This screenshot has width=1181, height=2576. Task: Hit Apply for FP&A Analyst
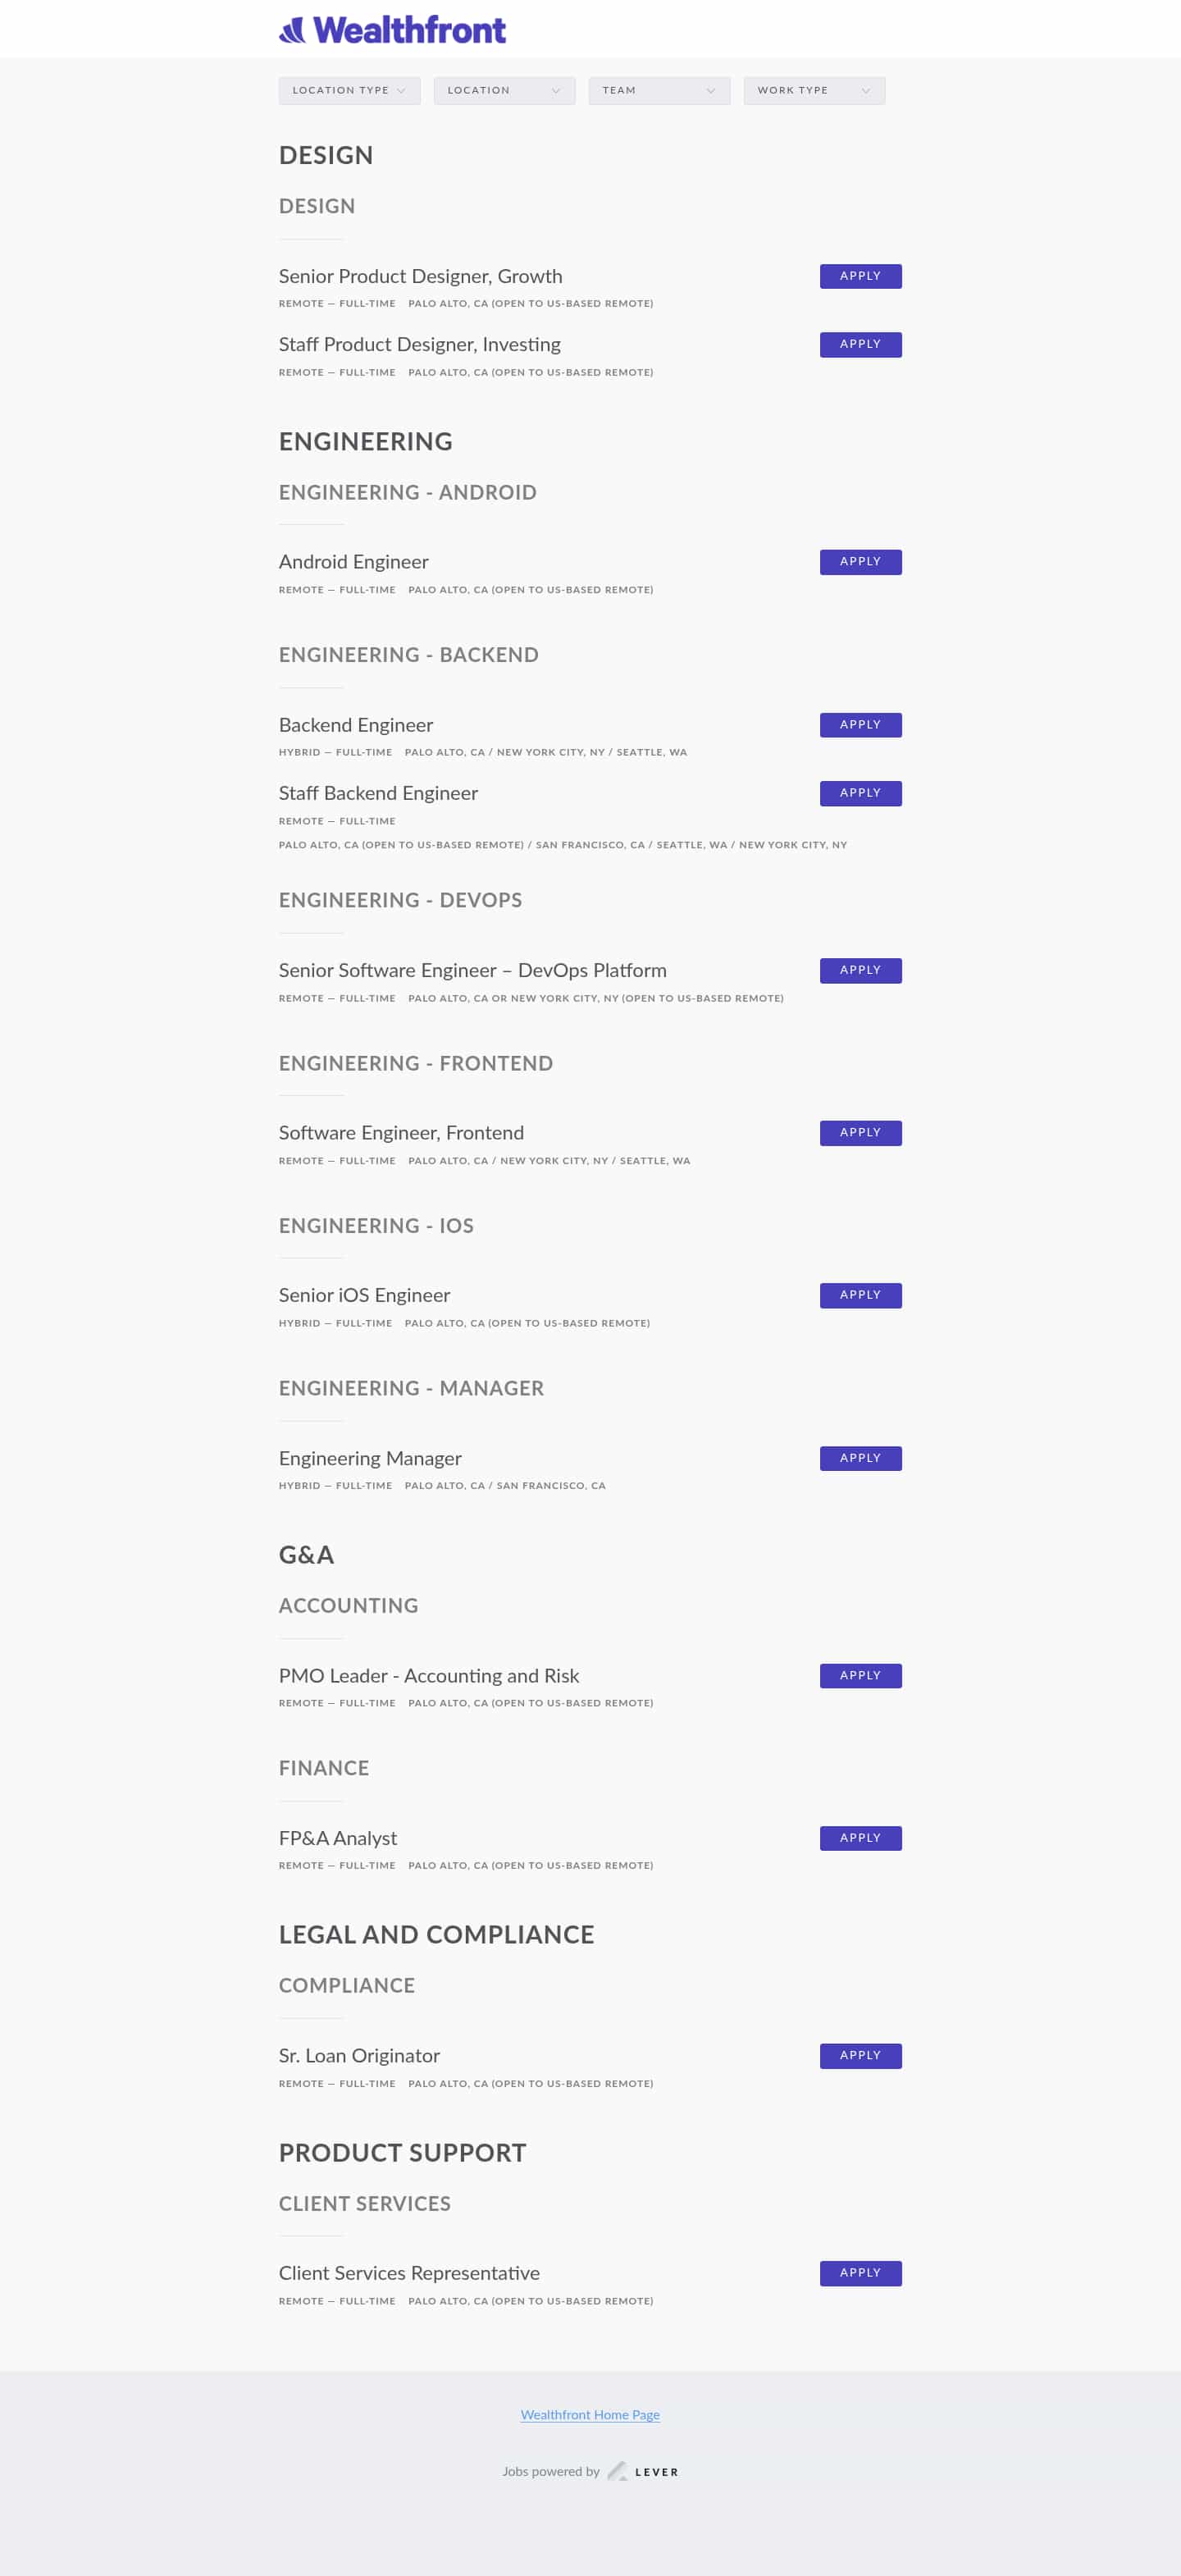[x=860, y=1838]
